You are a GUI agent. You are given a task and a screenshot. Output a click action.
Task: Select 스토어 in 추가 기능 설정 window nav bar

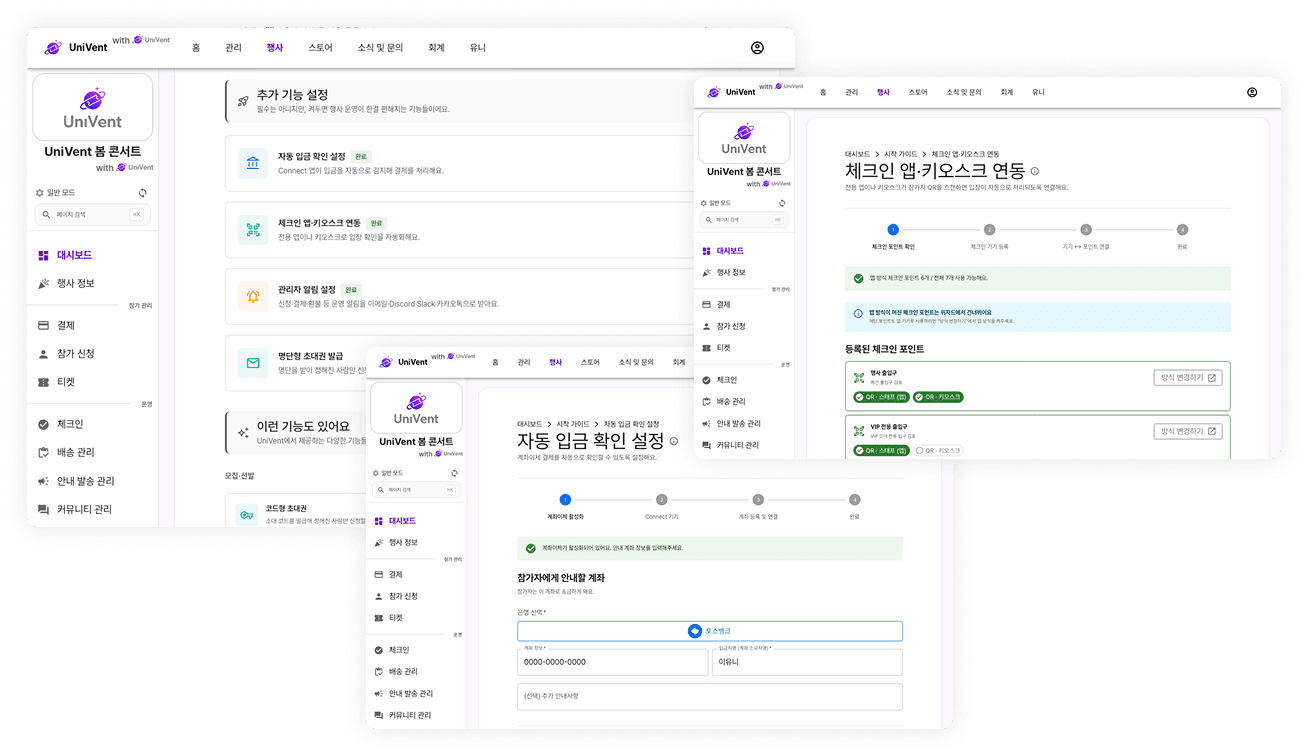tap(320, 48)
